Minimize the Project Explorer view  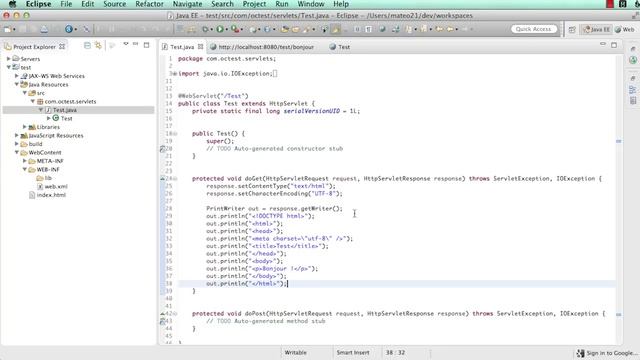tap(136, 44)
